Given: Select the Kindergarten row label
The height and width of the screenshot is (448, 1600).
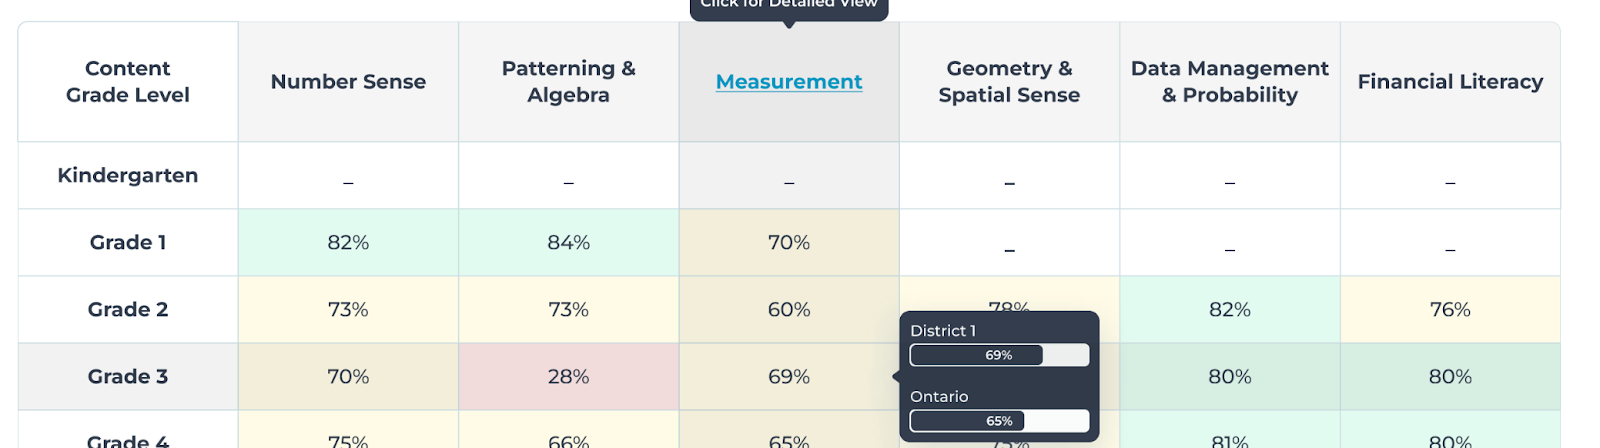Looking at the screenshot, I should click(x=128, y=176).
